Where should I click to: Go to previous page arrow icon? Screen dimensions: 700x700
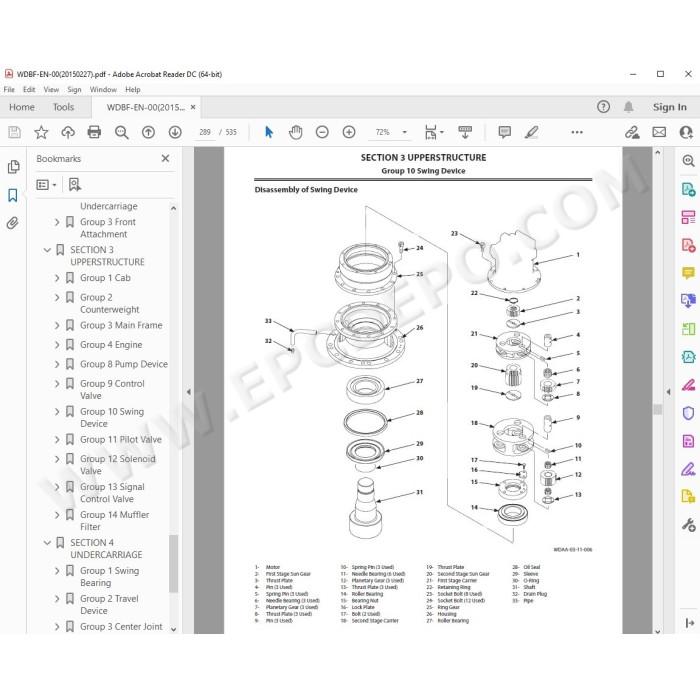click(x=148, y=132)
